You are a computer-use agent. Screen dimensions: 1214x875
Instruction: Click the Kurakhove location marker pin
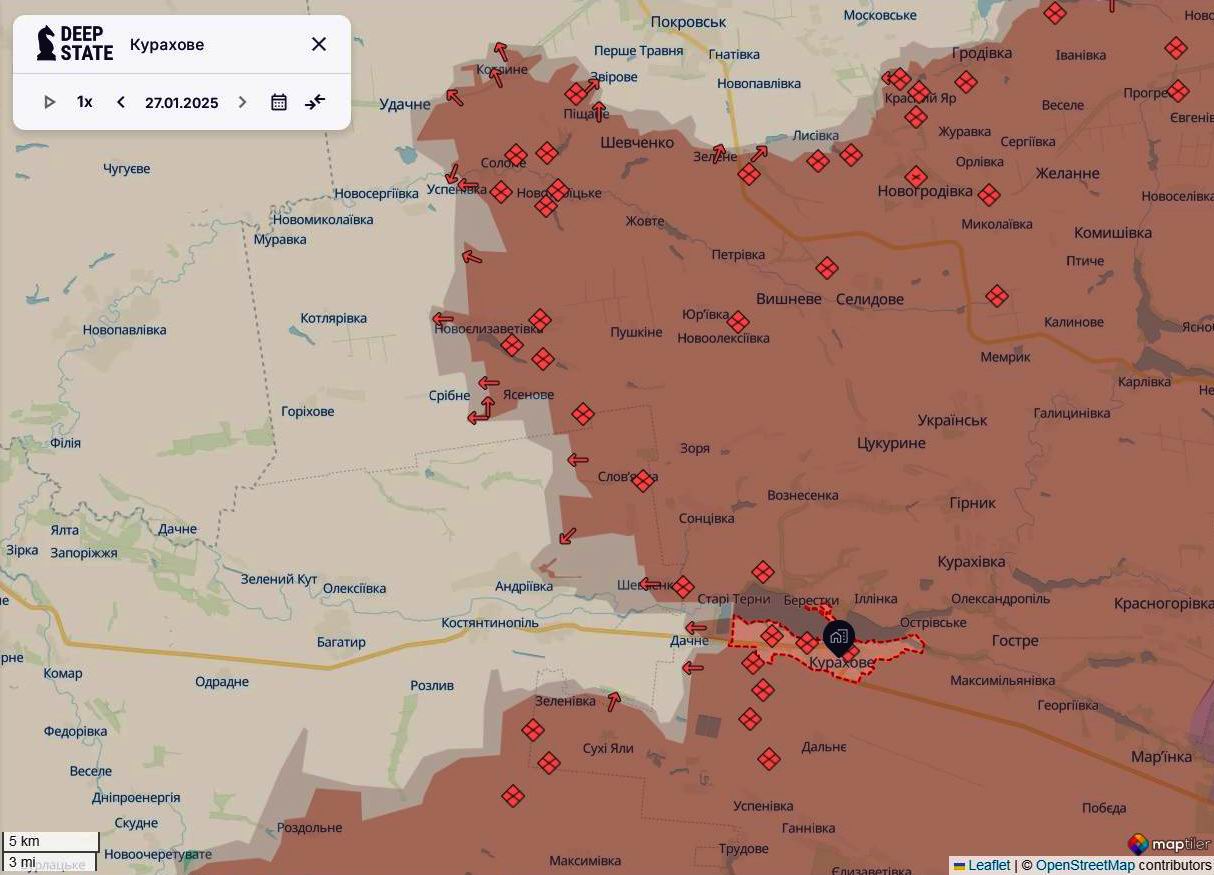(837, 634)
